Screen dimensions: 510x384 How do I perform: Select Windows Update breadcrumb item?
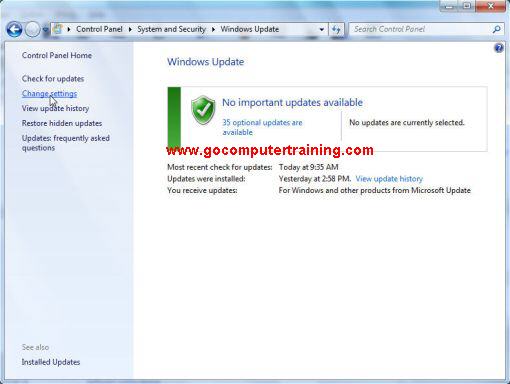tap(250, 29)
